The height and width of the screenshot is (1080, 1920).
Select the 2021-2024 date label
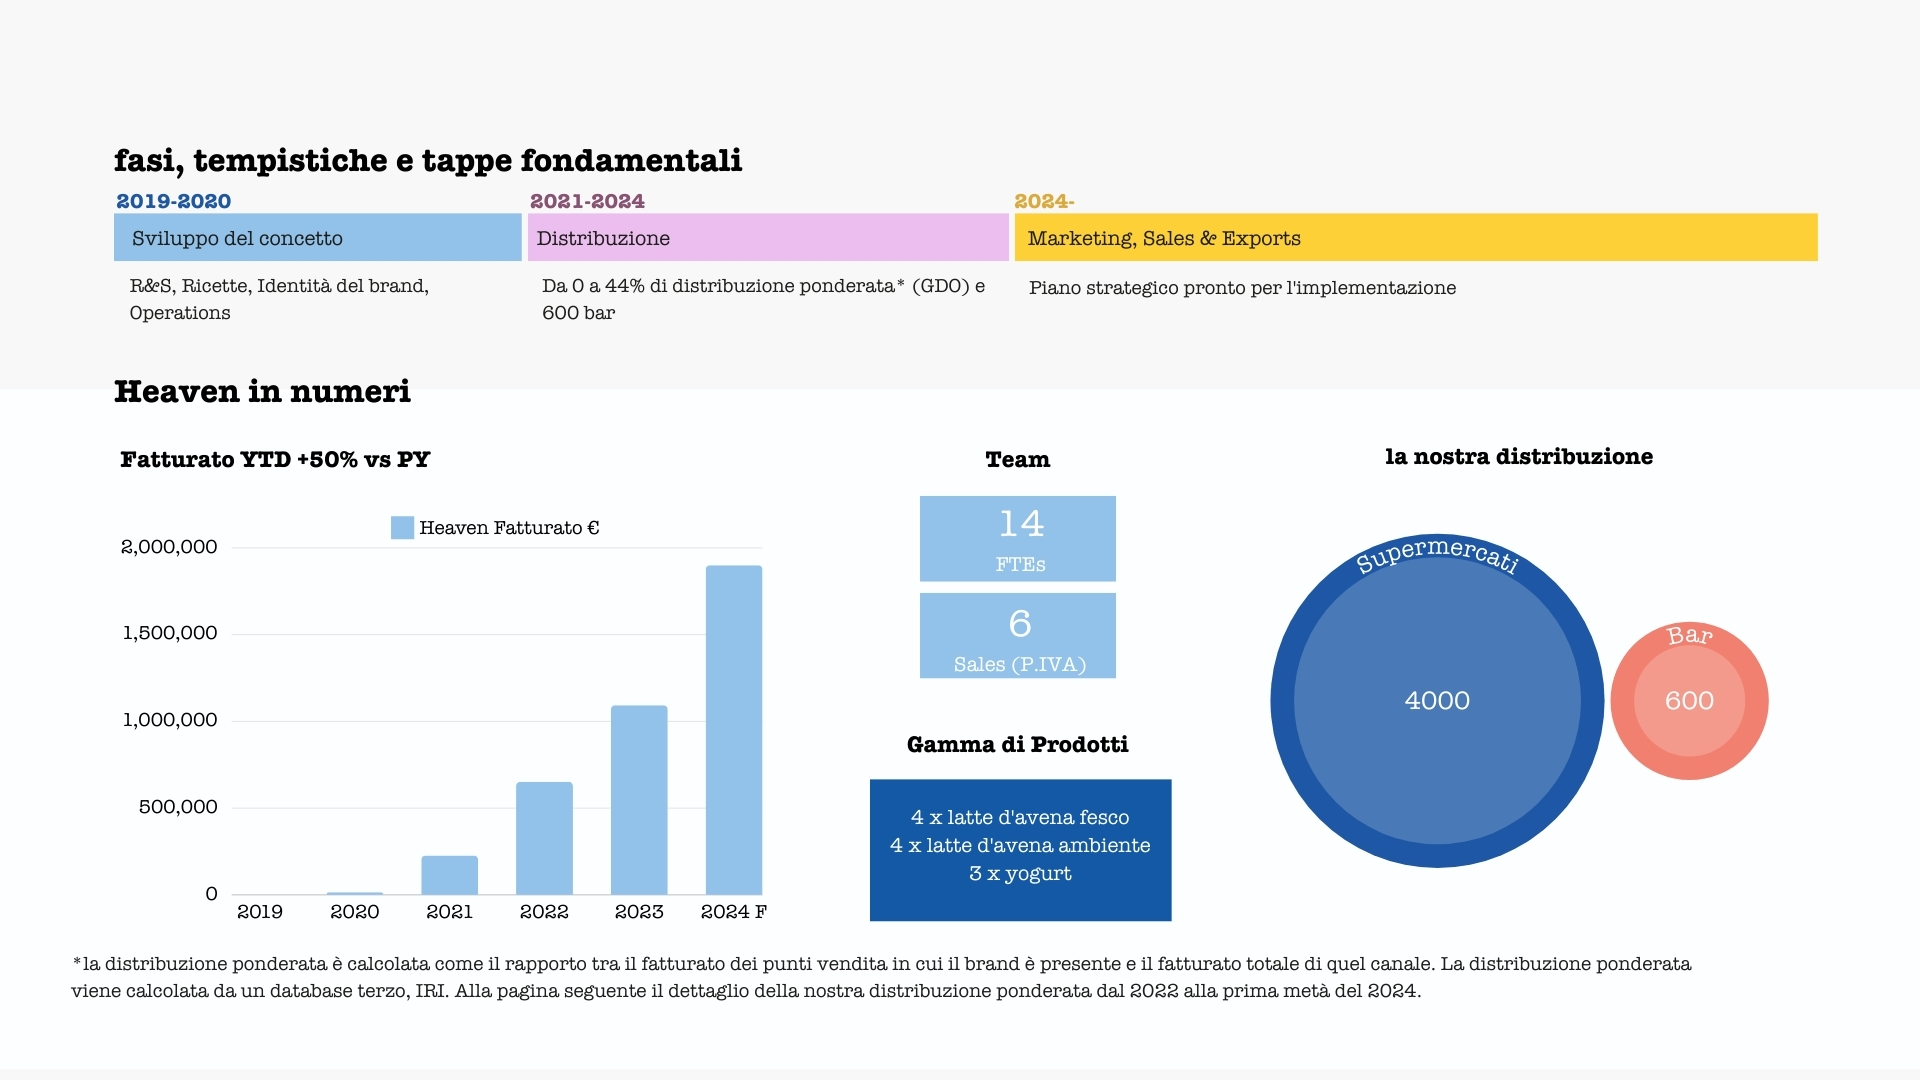pyautogui.click(x=587, y=201)
